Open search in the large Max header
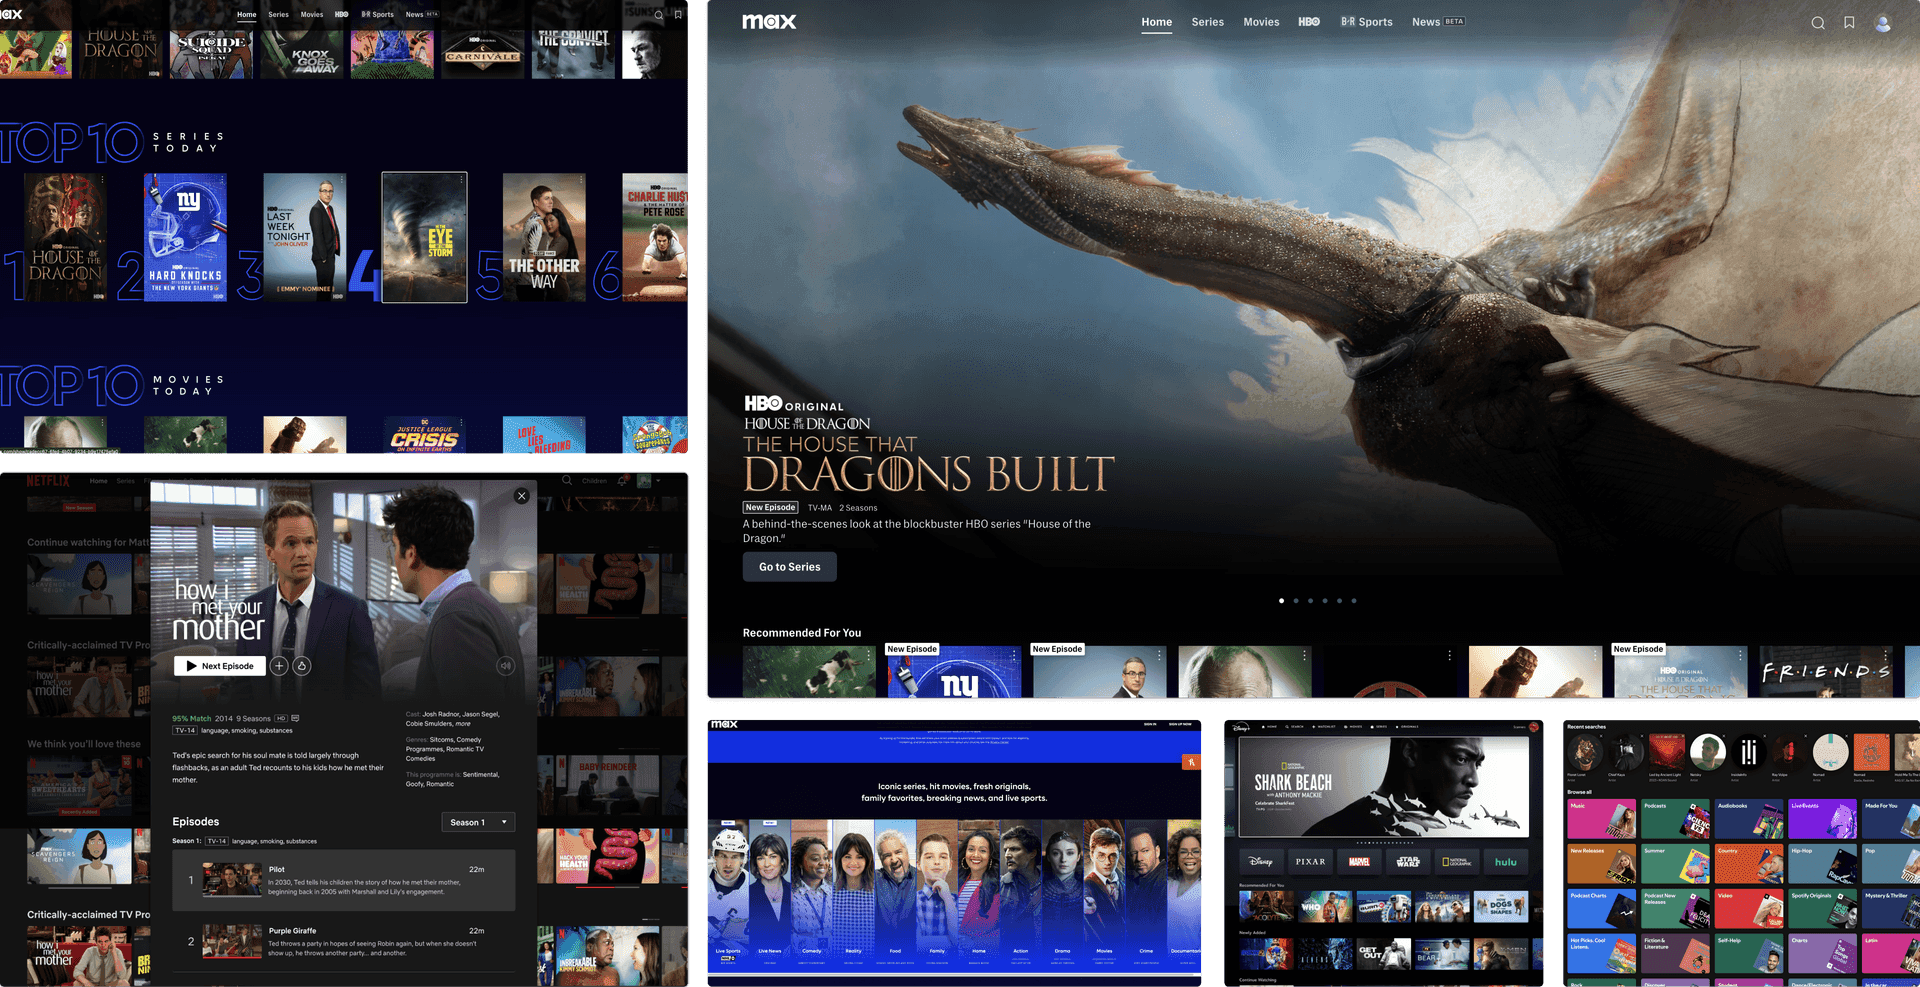Image resolution: width=1920 pixels, height=987 pixels. click(x=1818, y=23)
